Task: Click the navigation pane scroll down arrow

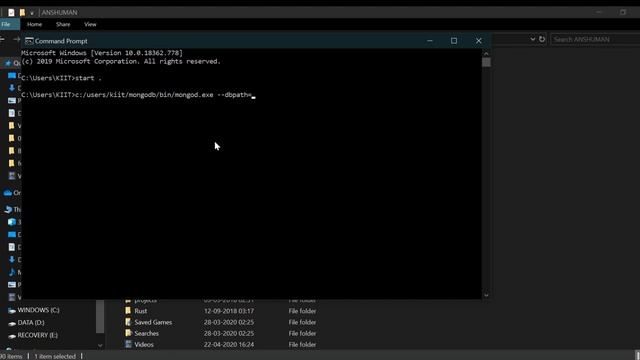Action: (100, 346)
